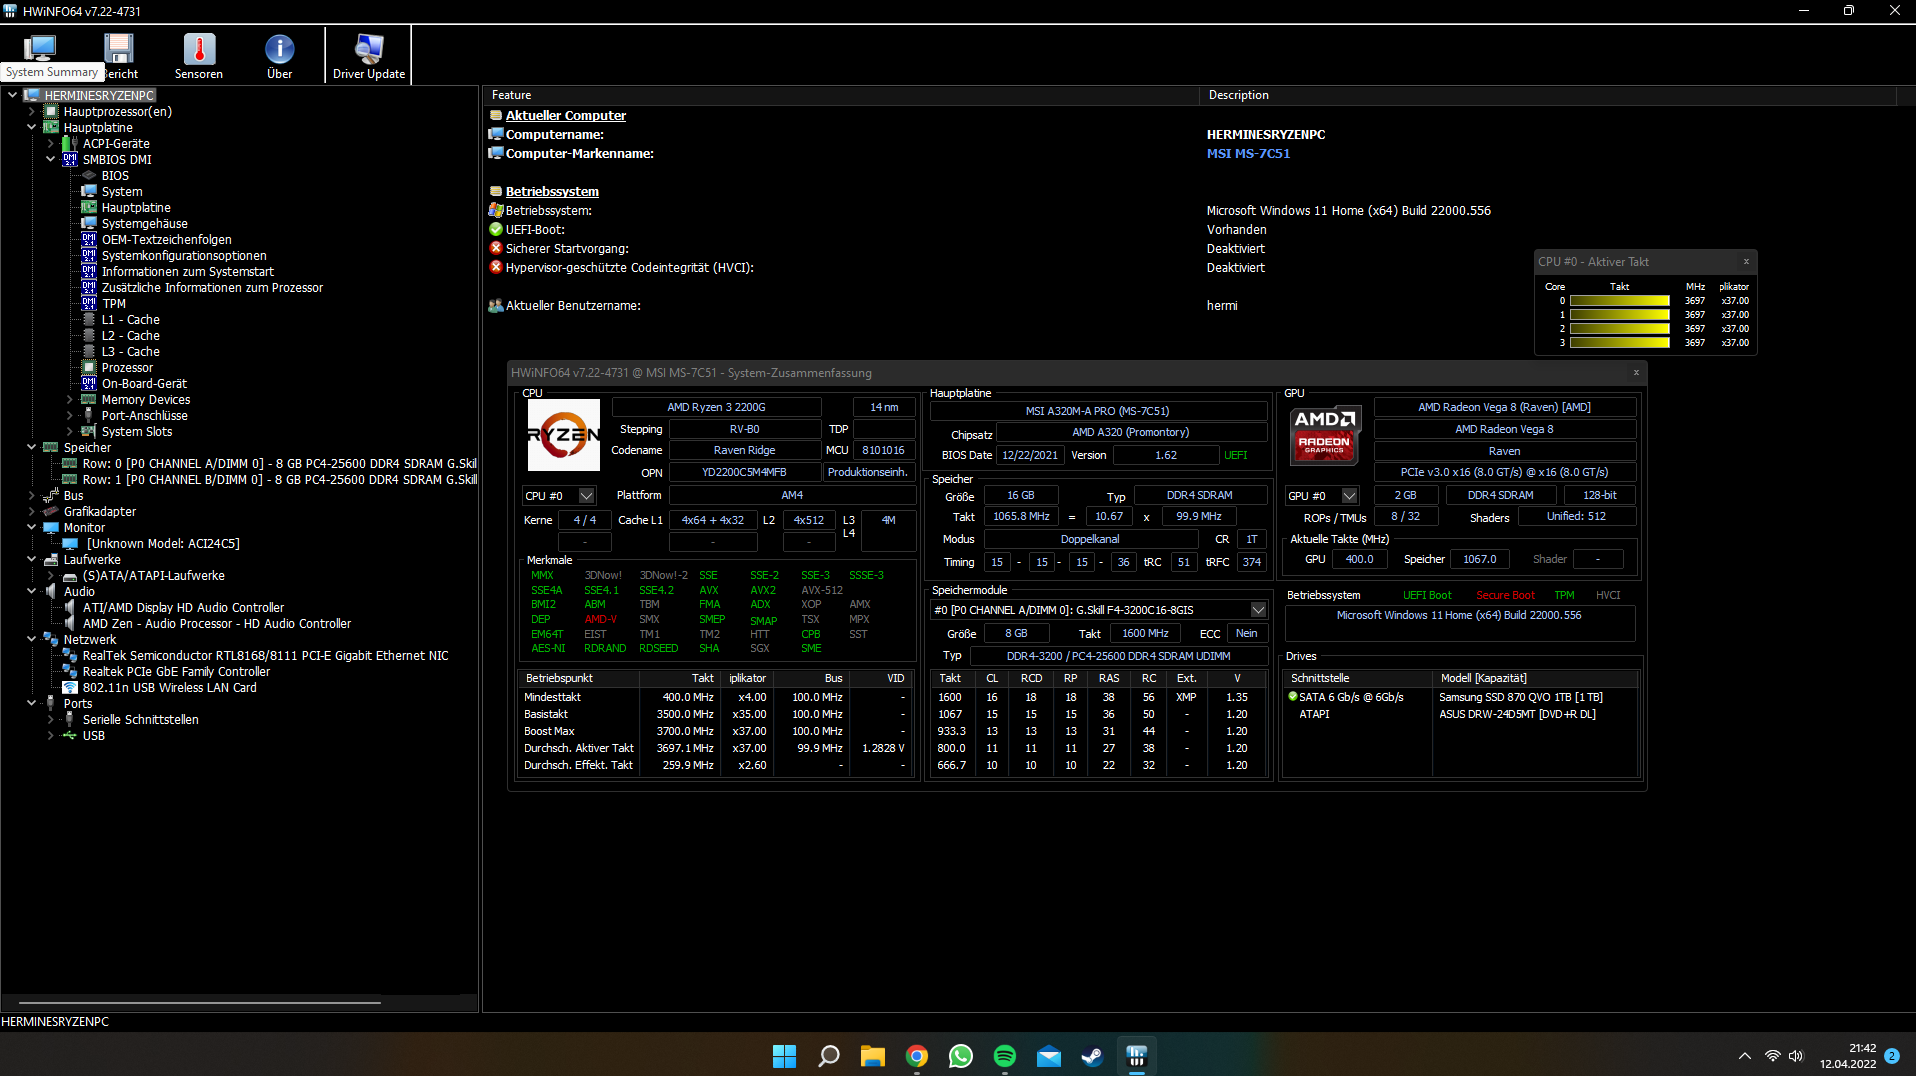Click the Samsung SSD 870 QVO drive row

[x=1461, y=698]
